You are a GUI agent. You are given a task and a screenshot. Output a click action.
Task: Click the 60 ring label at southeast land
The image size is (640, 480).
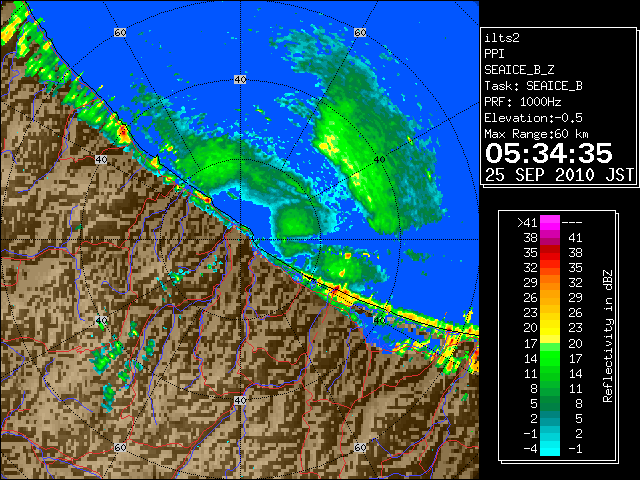[360, 447]
